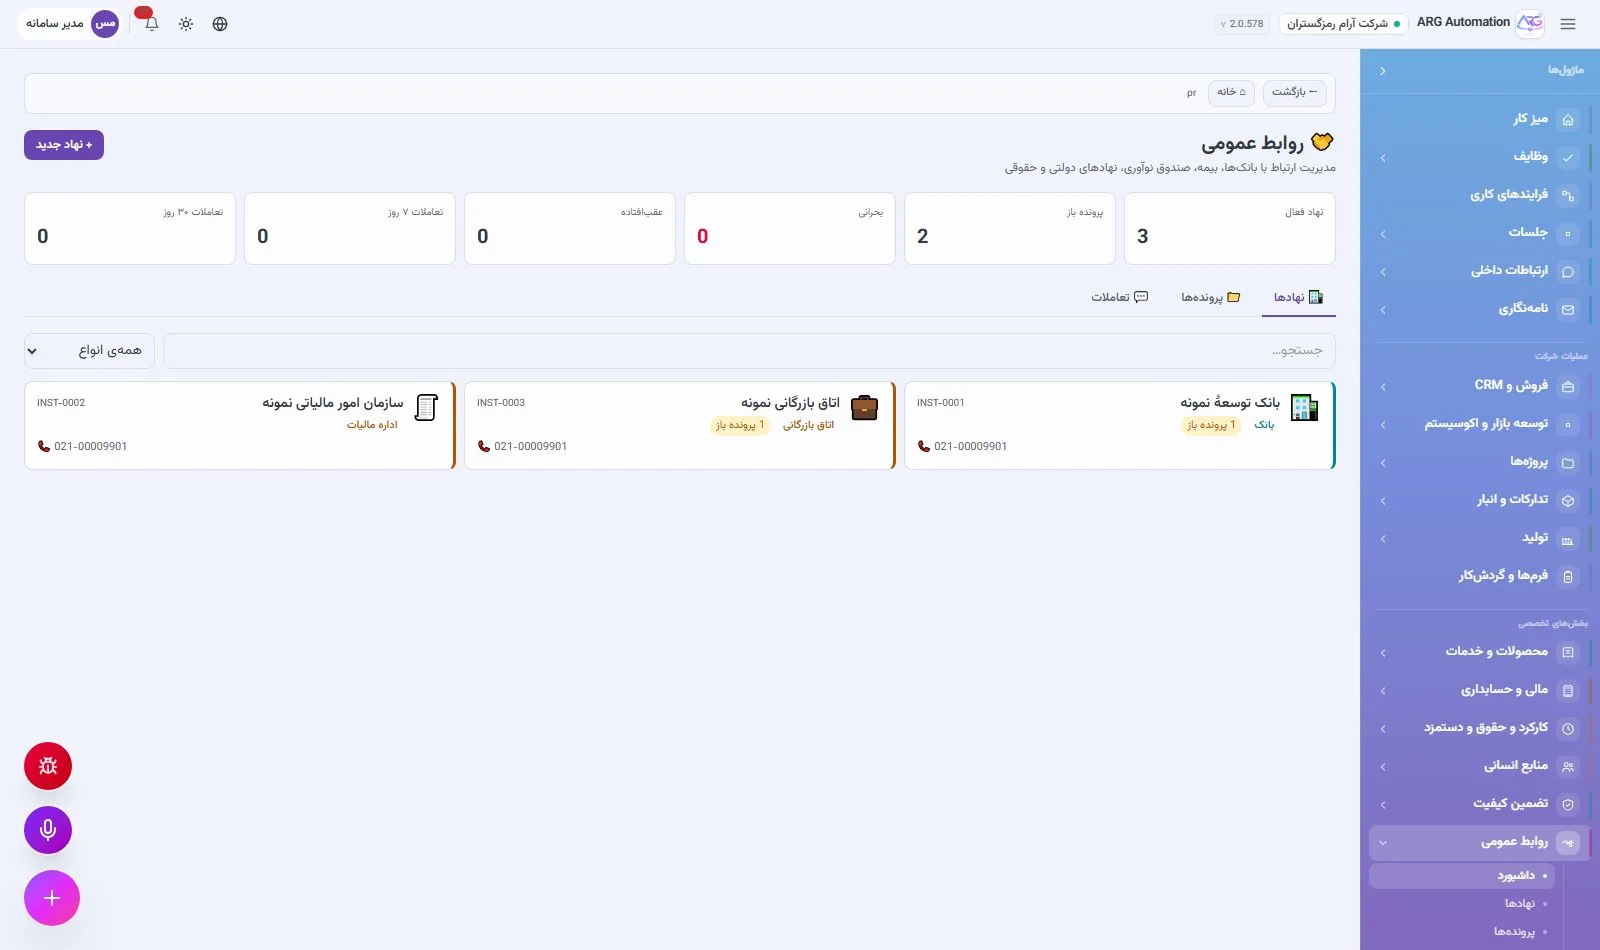
Task: Expand the وظایف sidebar section
Action: 1383,157
